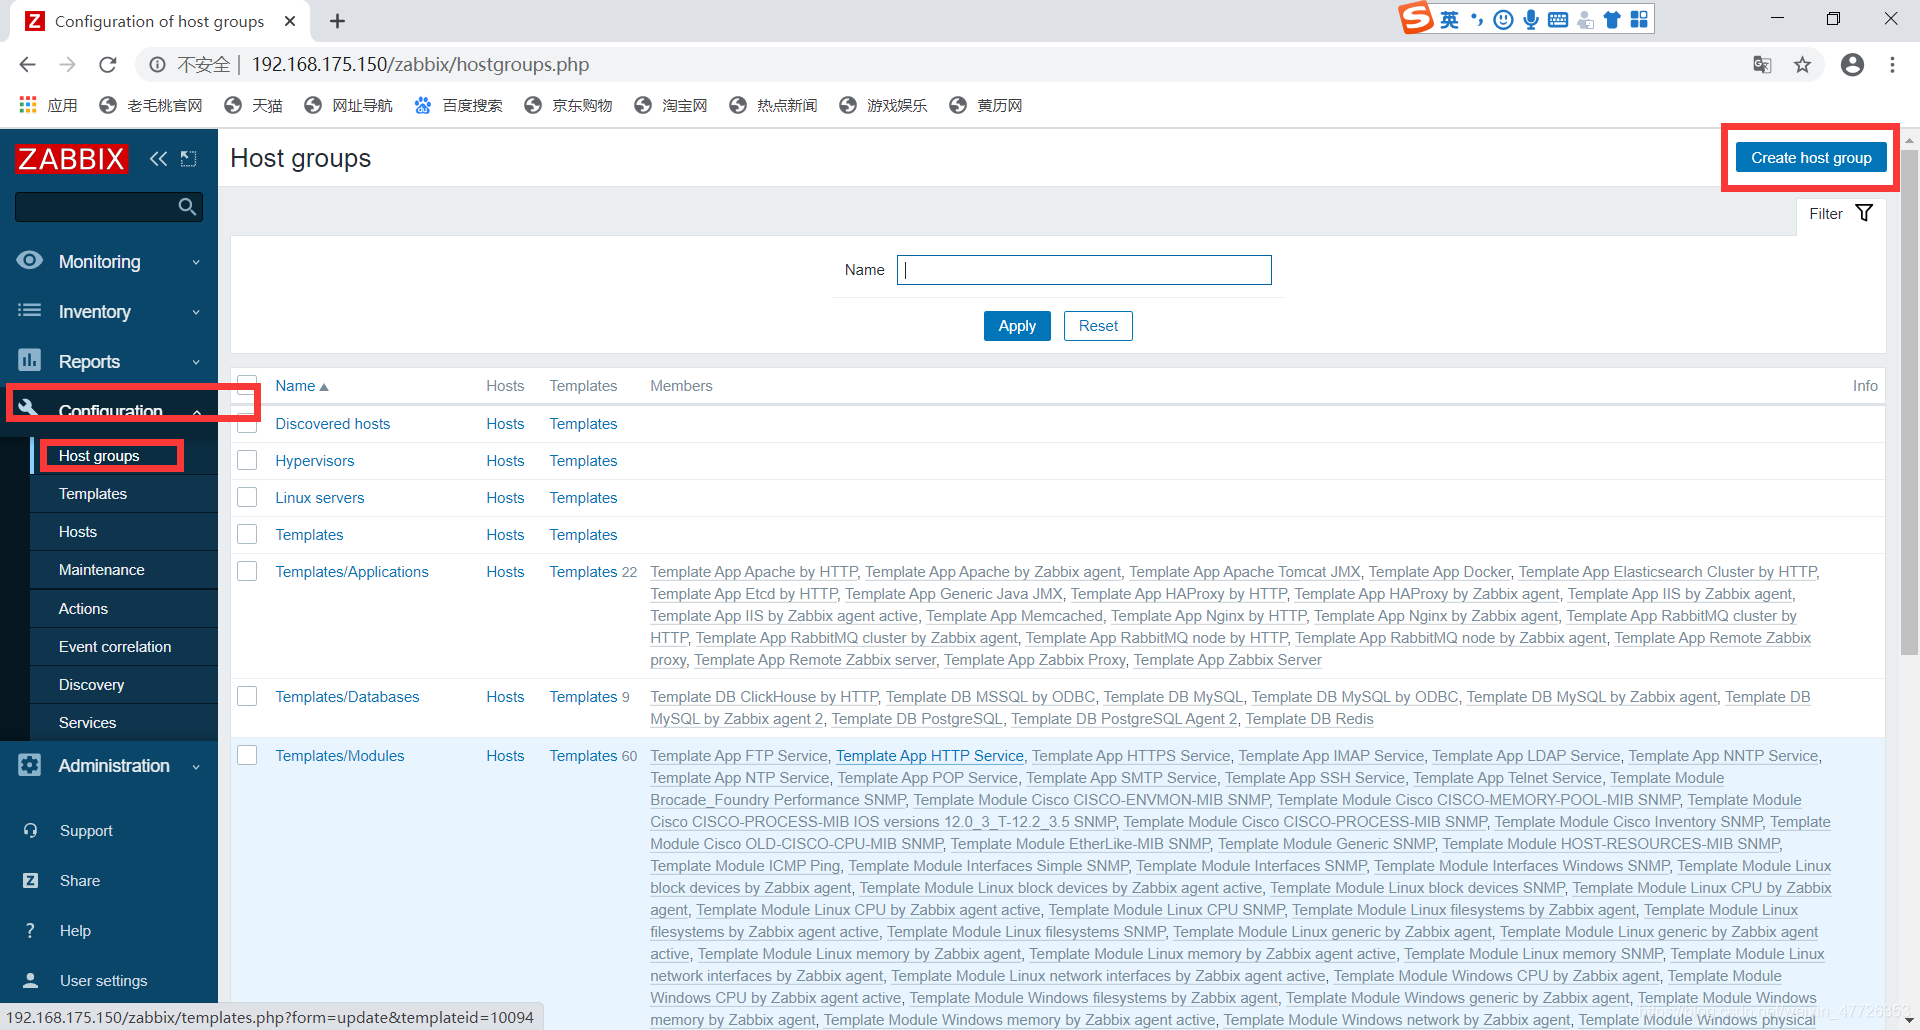This screenshot has width=1920, height=1030.
Task: Collapse Configuration menu chevron
Action: [x=196, y=411]
